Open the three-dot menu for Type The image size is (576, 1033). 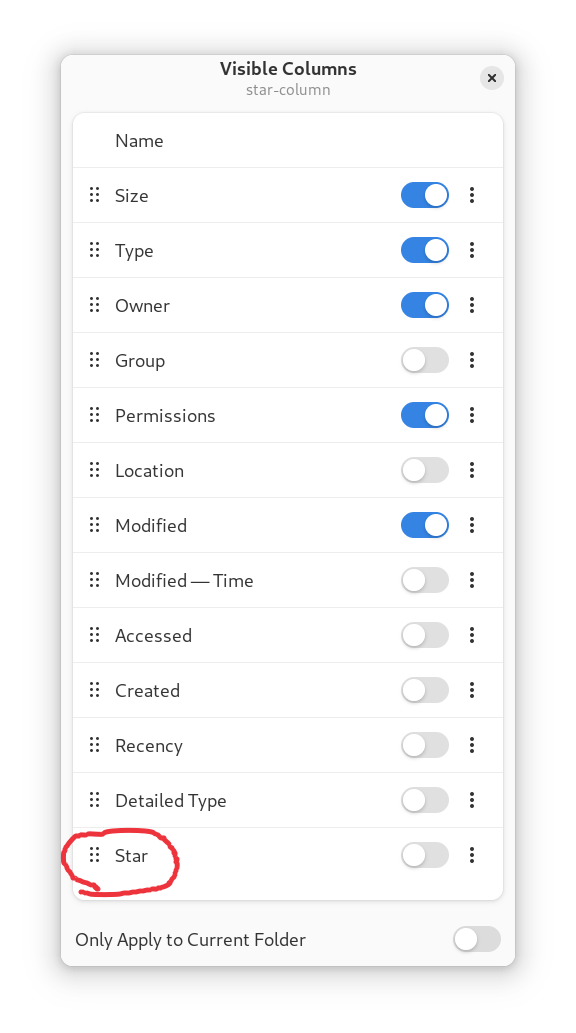coord(472,250)
